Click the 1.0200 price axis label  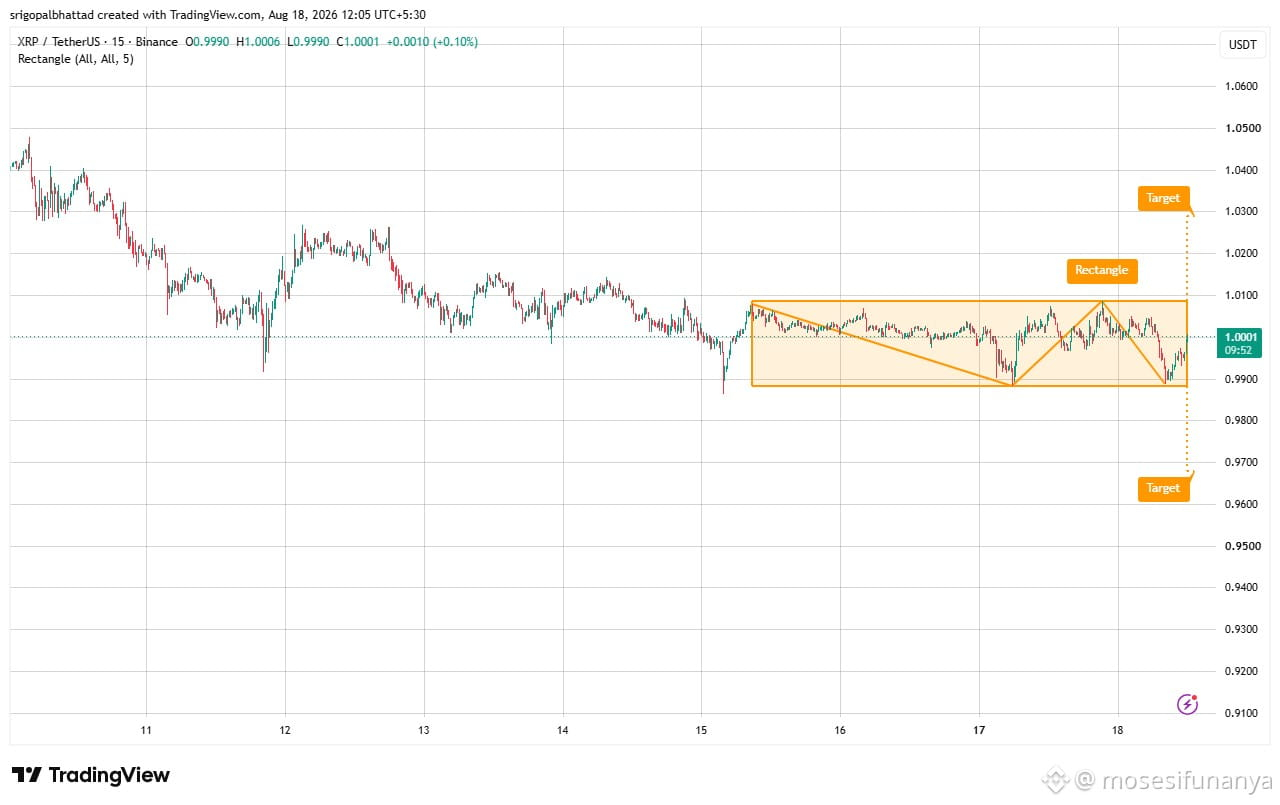tap(1241, 254)
